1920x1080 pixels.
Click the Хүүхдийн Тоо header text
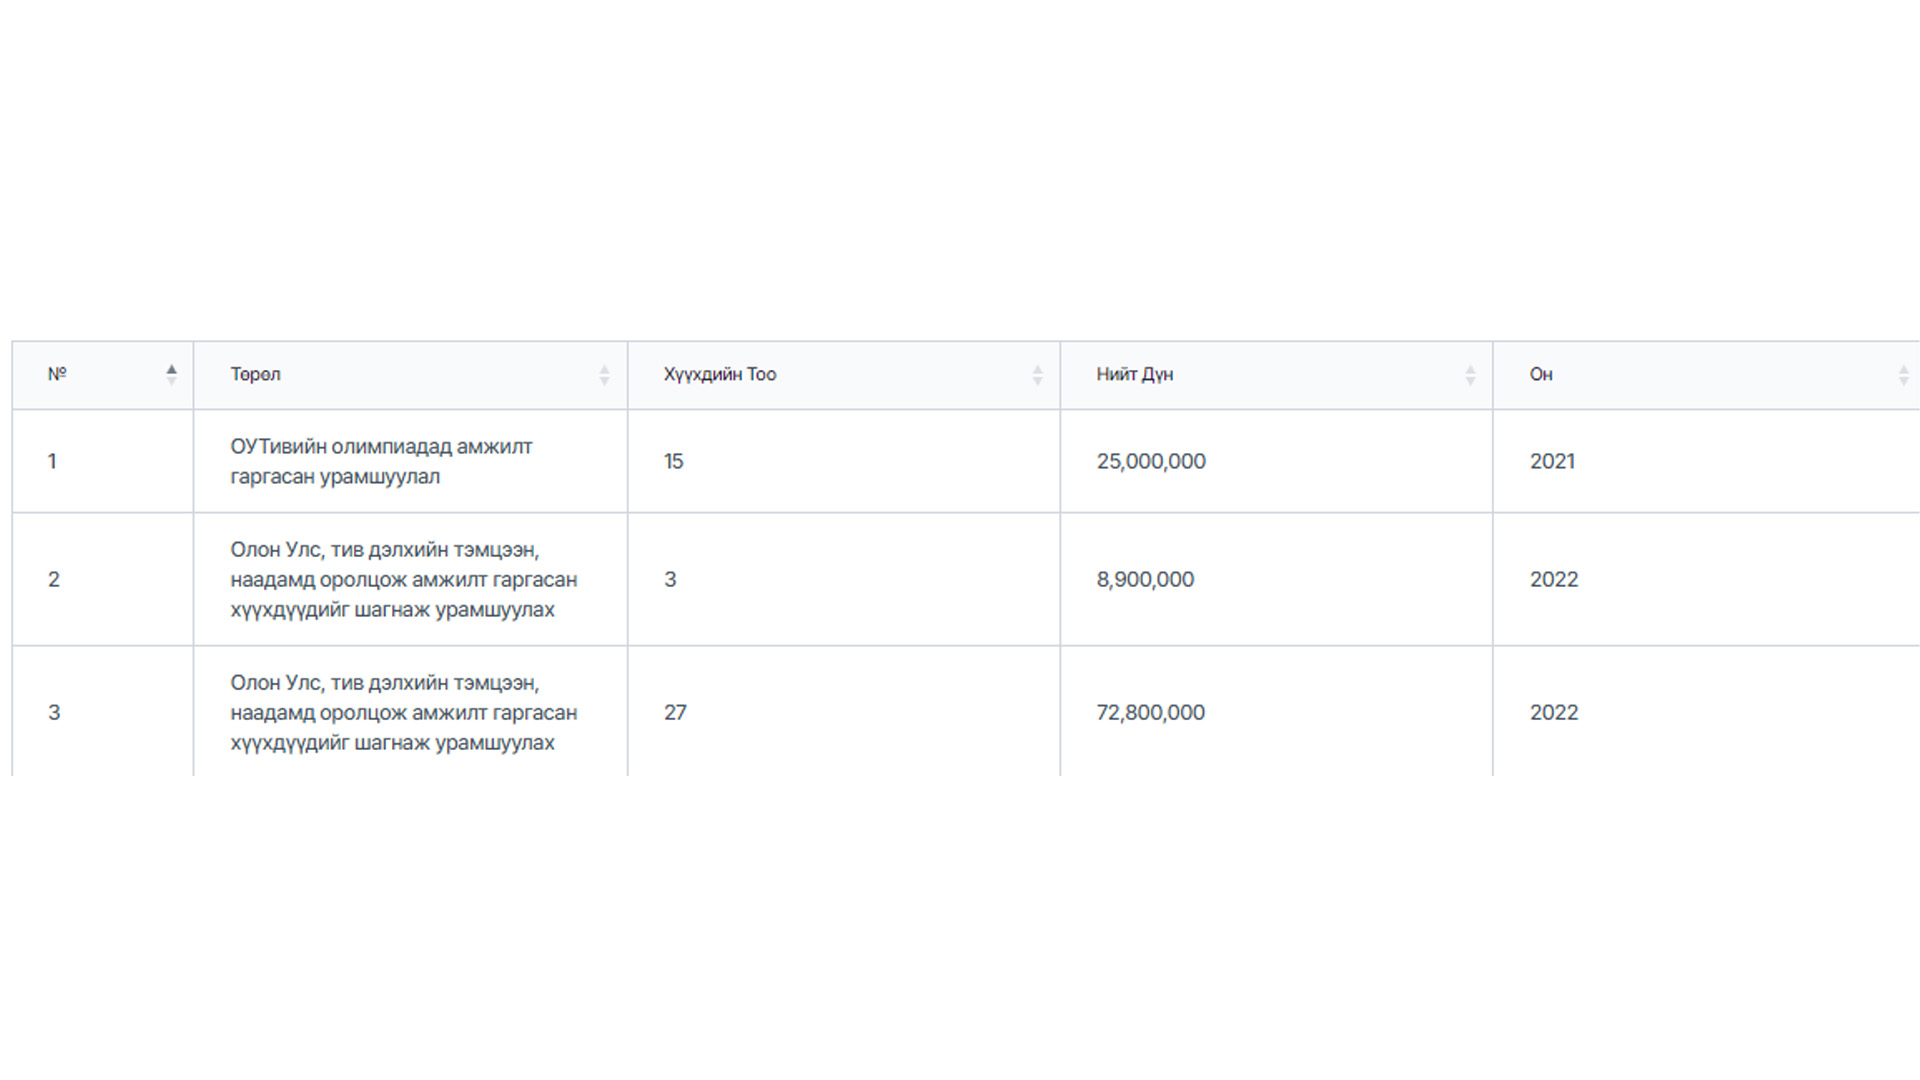[x=720, y=374]
